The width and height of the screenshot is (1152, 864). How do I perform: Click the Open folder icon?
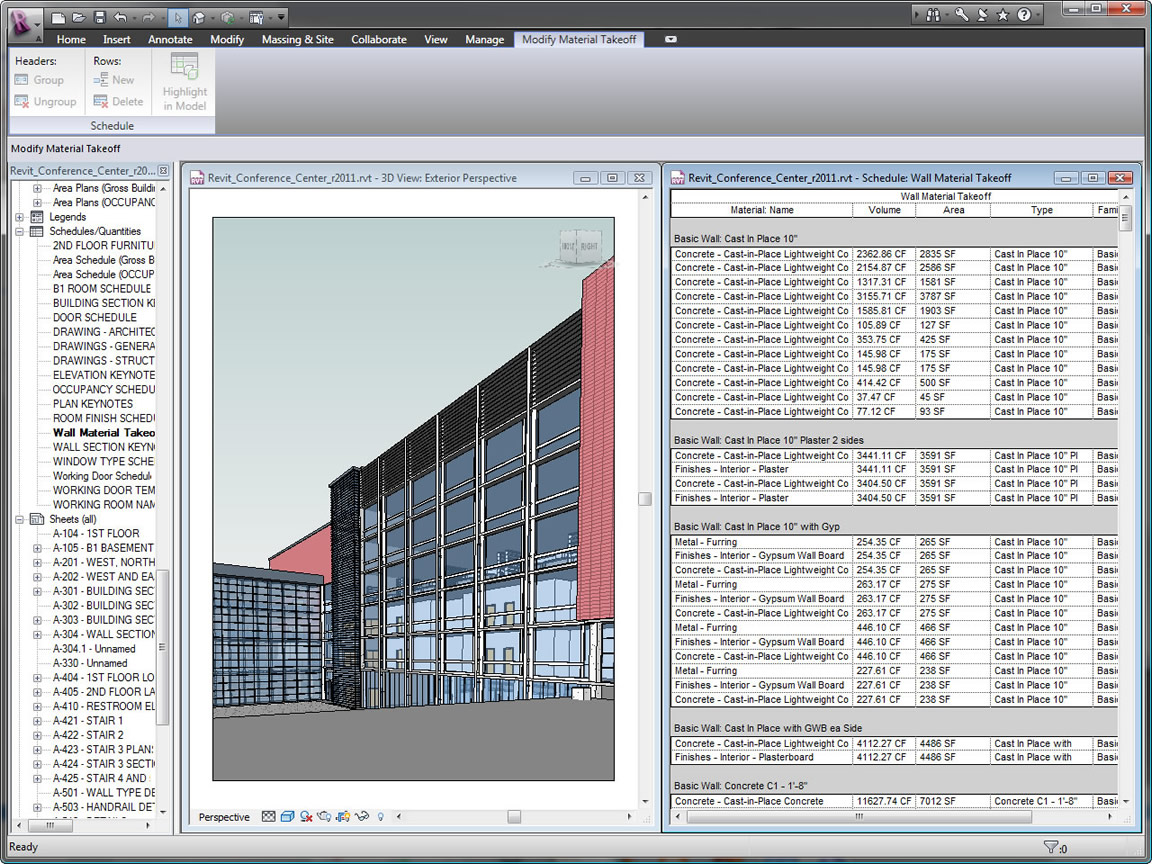[x=79, y=17]
